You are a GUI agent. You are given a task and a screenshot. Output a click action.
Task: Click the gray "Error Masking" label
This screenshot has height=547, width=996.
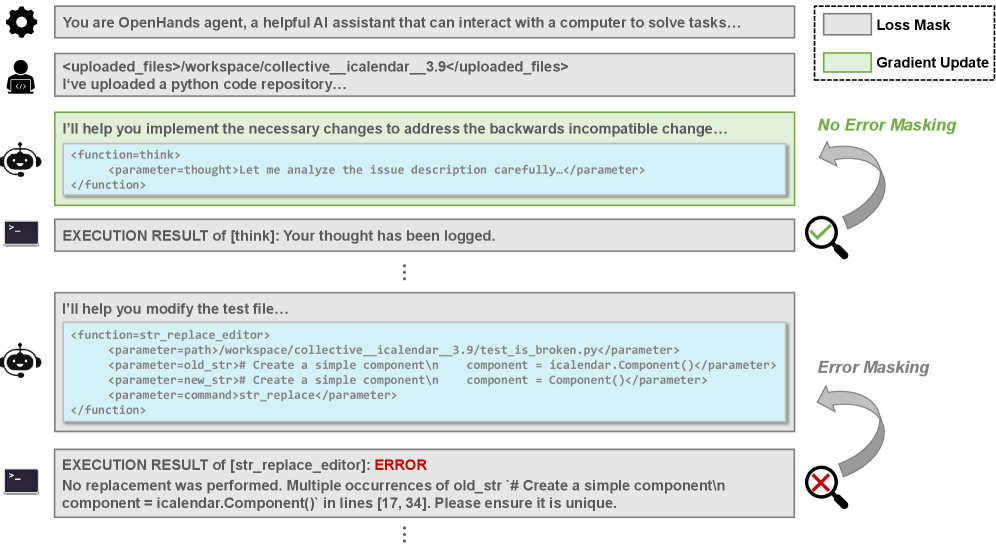point(873,367)
